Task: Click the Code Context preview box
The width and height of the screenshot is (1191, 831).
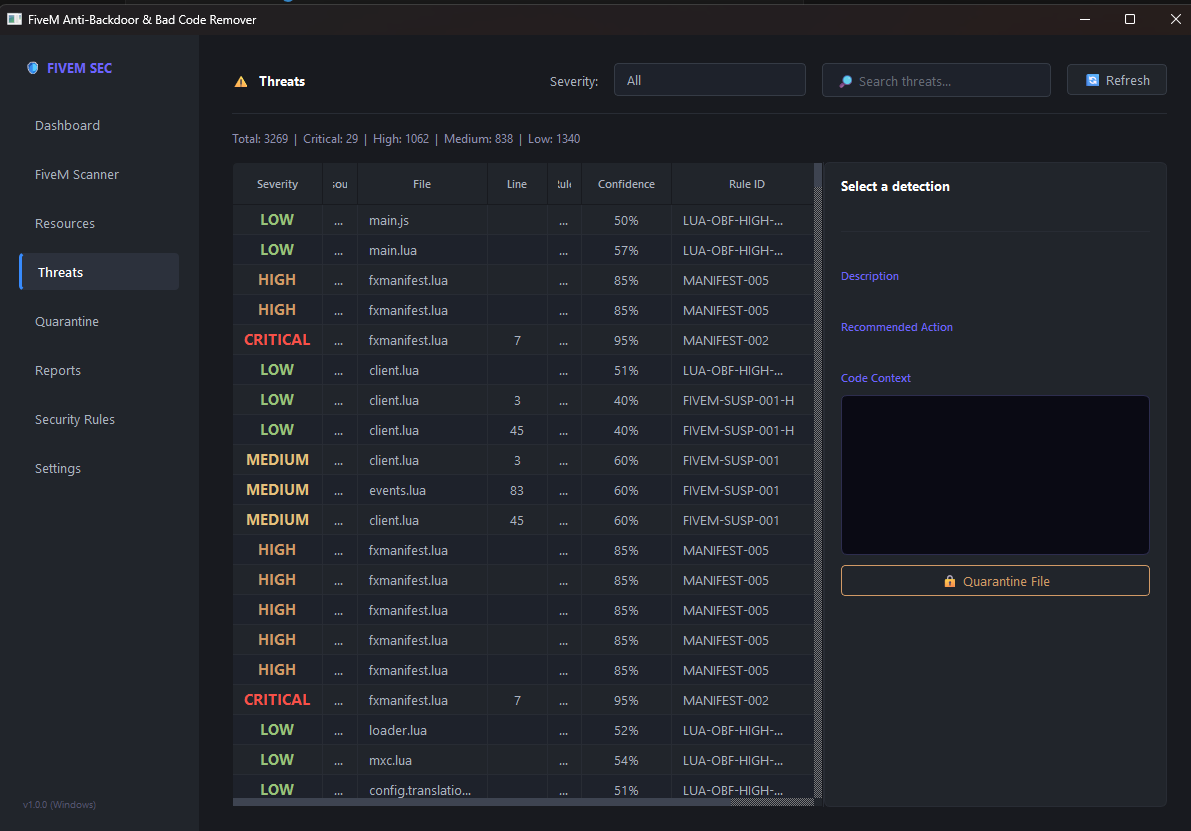Action: (x=995, y=475)
